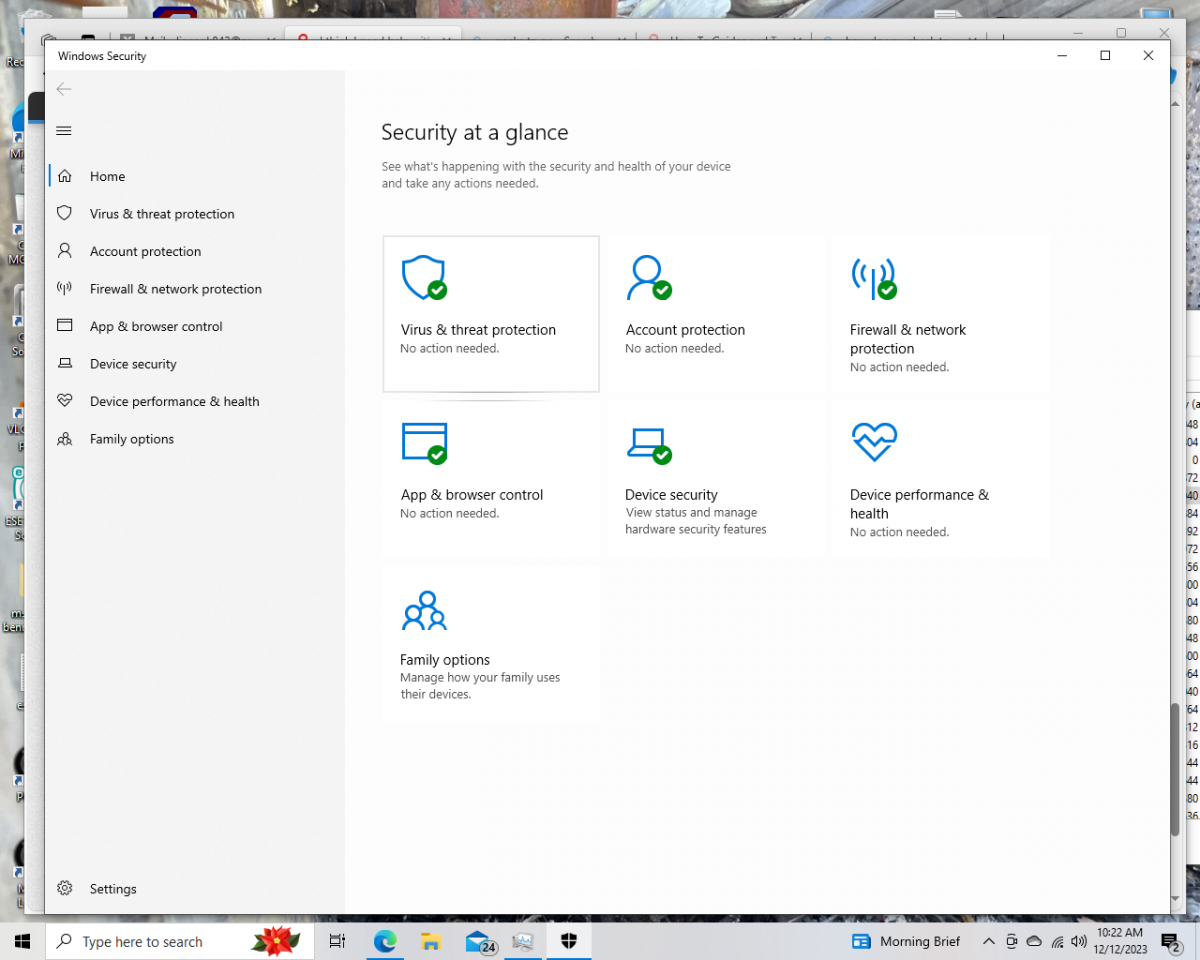Open the App & browser control window tile
Viewport: 1200px width, 960px height.
(x=491, y=479)
